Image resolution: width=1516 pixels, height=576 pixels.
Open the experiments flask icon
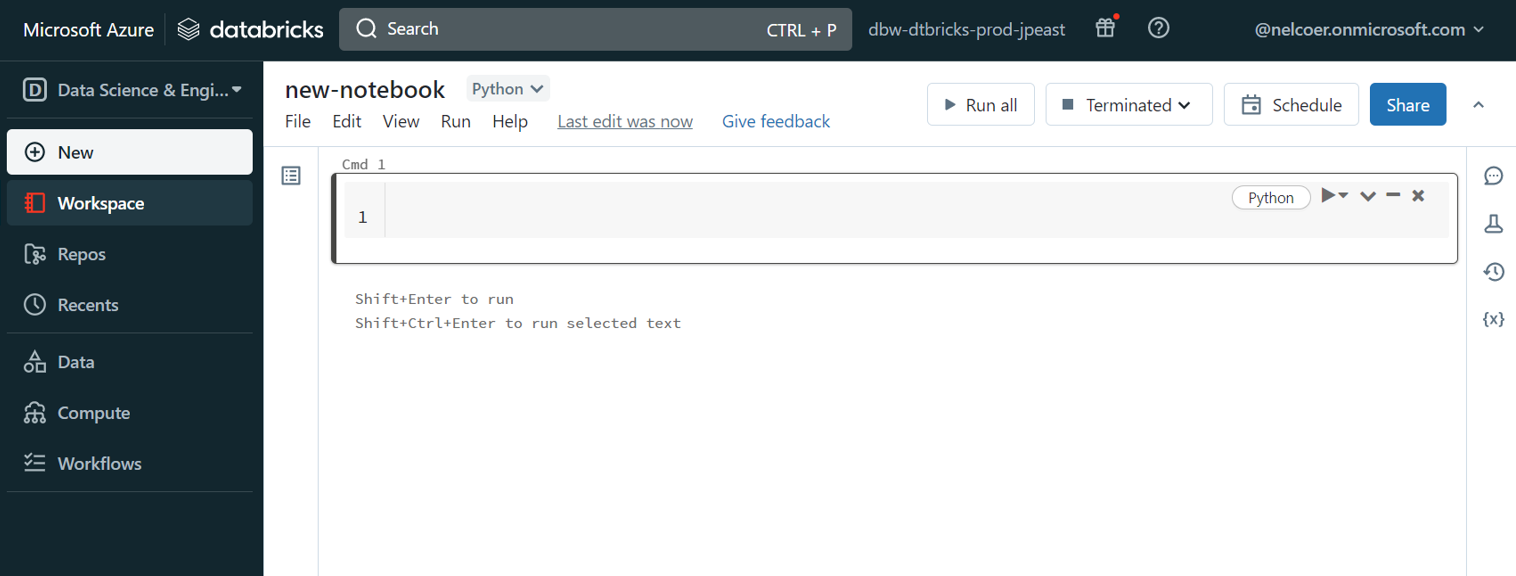pyautogui.click(x=1493, y=224)
